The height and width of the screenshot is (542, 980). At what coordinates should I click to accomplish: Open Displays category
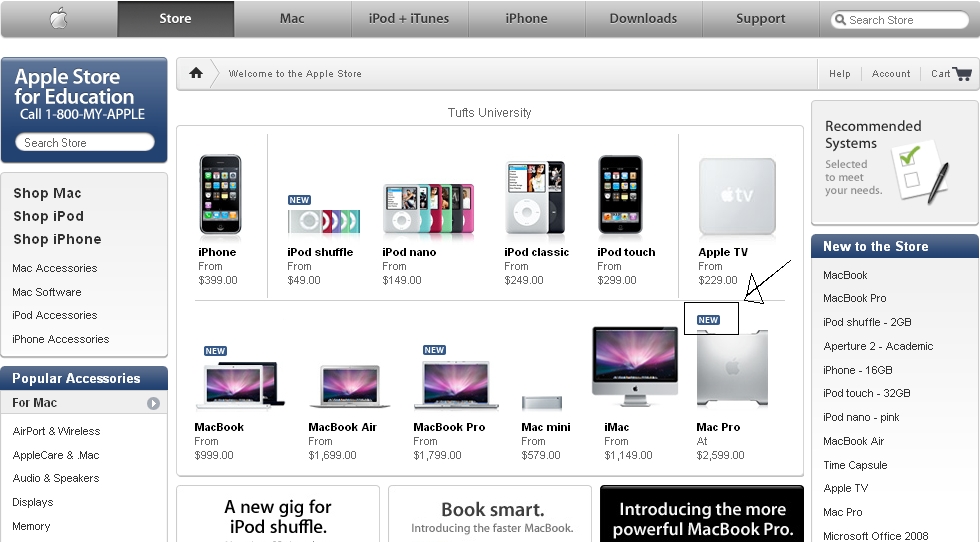coord(32,502)
